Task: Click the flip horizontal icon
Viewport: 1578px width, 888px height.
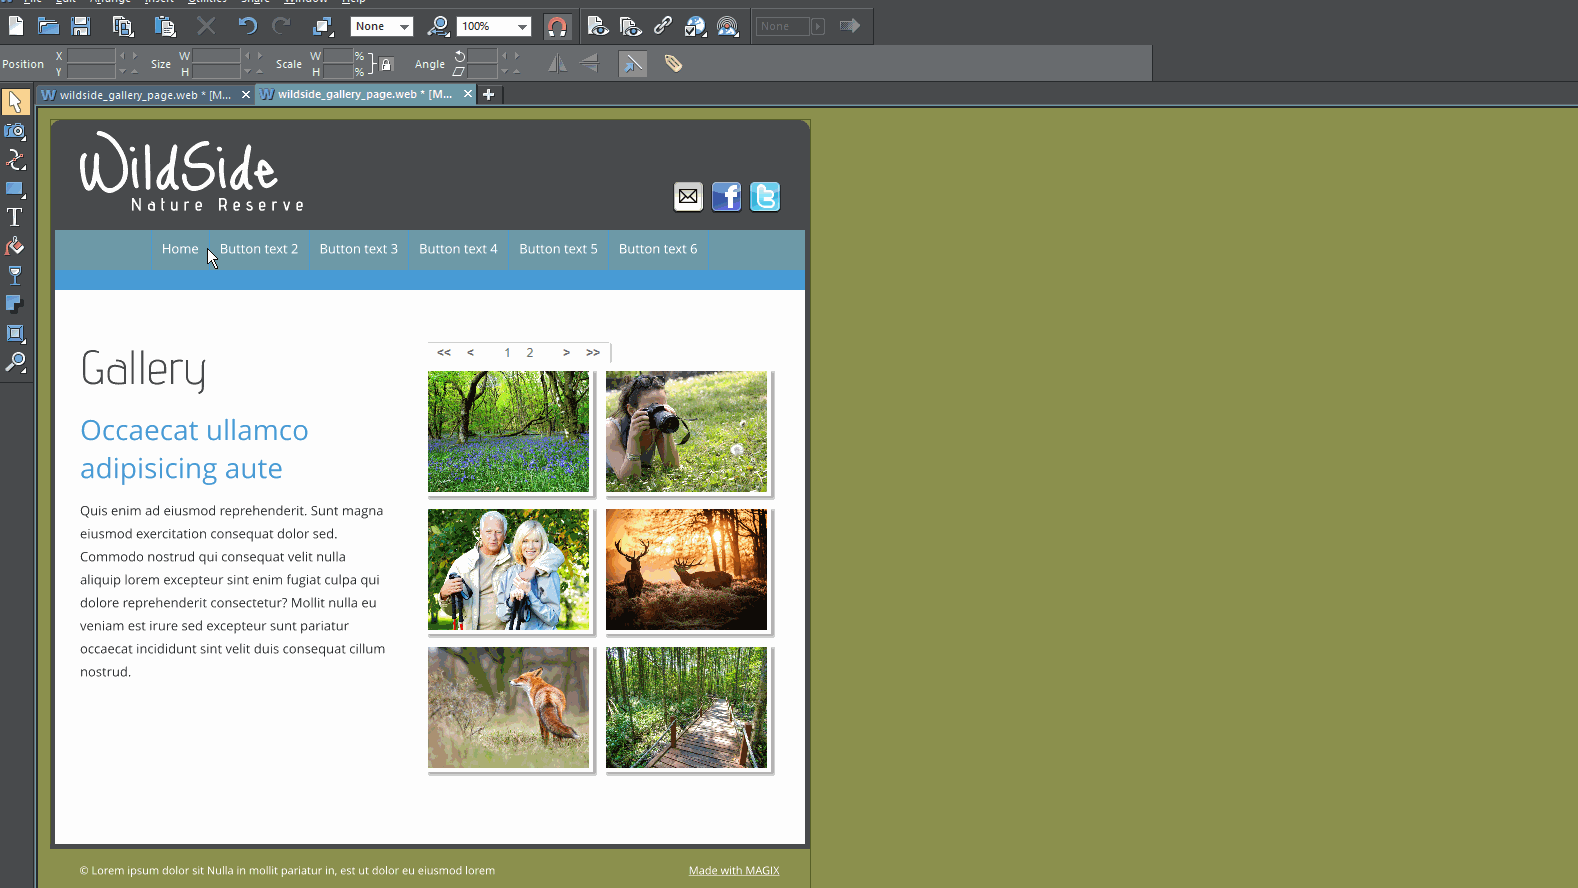Action: pyautogui.click(x=557, y=64)
